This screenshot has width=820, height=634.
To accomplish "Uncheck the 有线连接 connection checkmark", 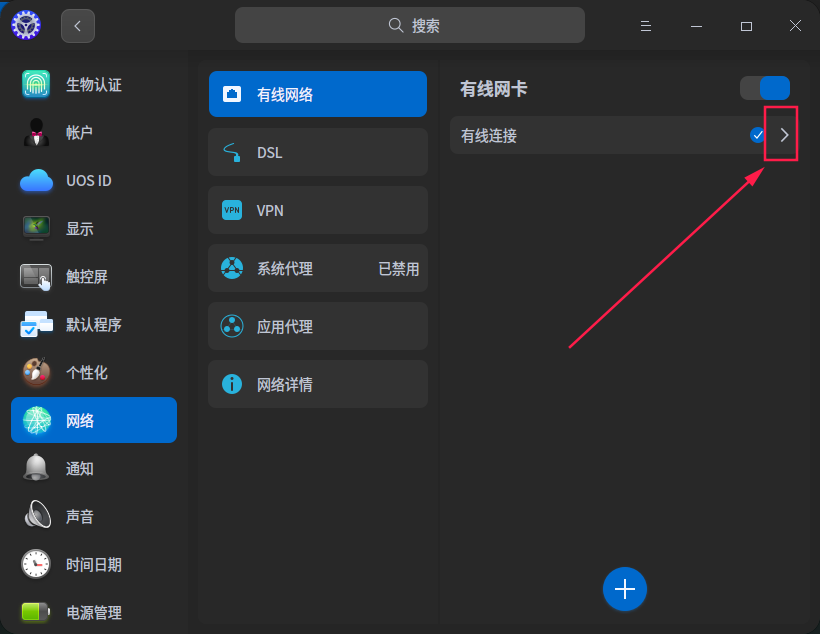I will pos(757,135).
